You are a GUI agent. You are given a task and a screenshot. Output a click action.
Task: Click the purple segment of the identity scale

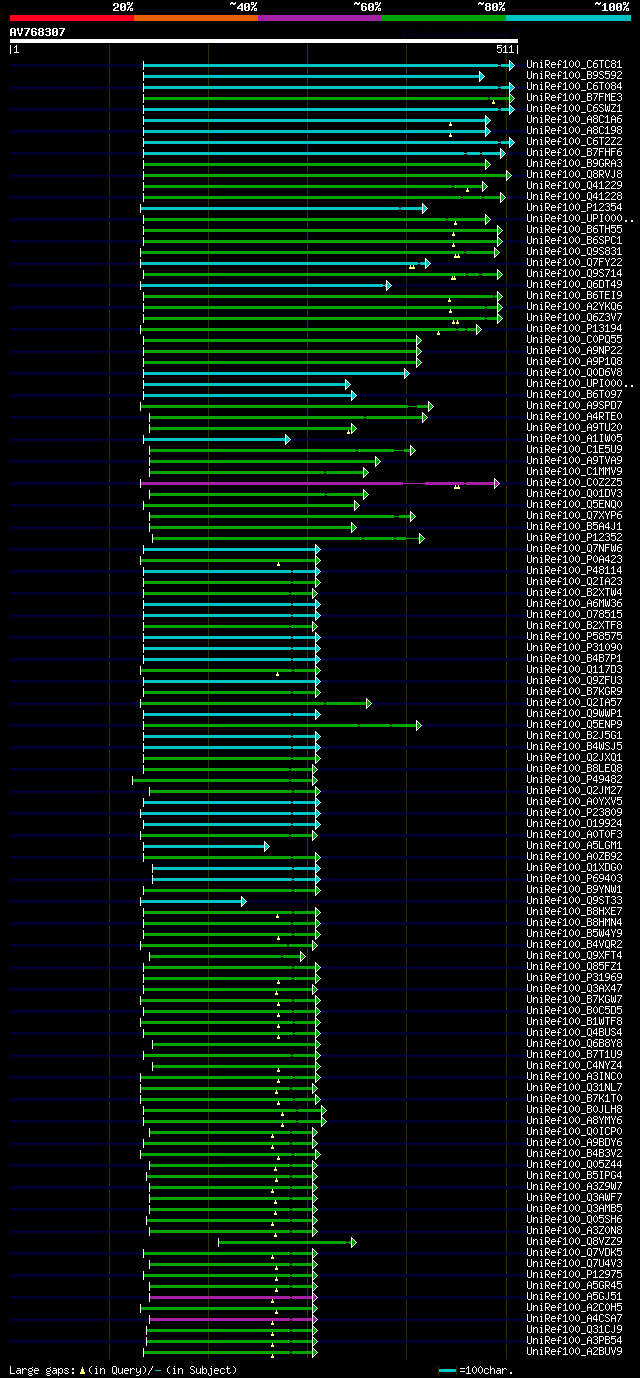pos(319,18)
